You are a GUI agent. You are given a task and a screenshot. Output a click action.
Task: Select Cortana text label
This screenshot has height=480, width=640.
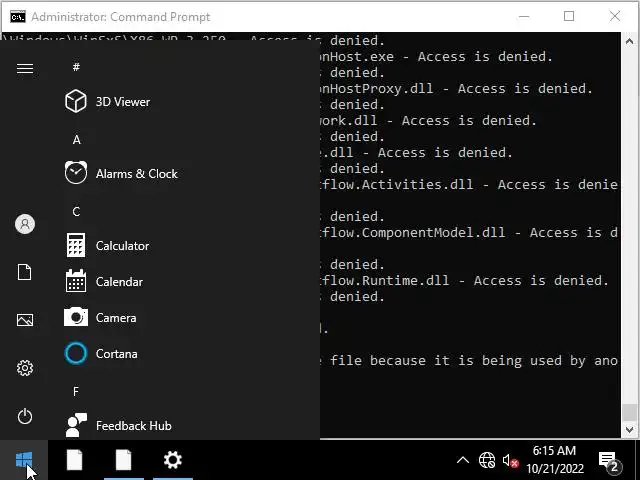(x=116, y=353)
